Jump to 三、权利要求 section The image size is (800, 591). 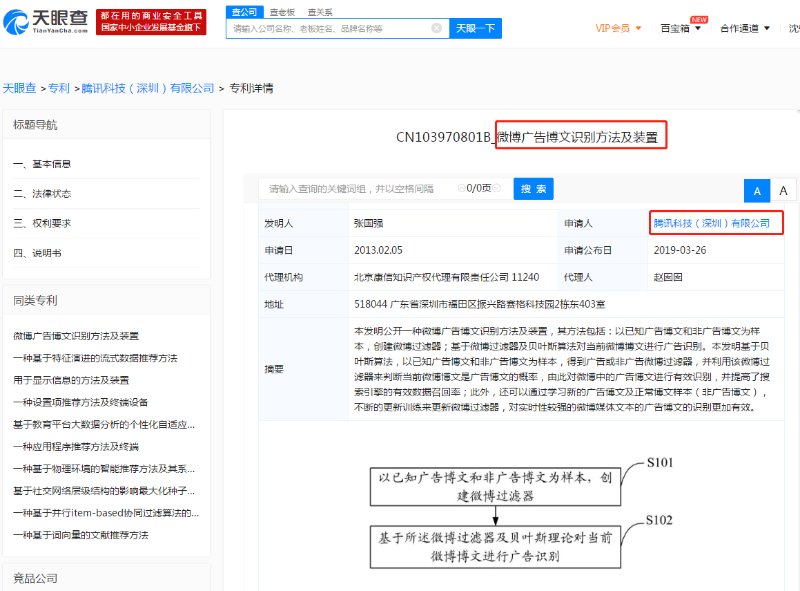pyautogui.click(x=42, y=223)
